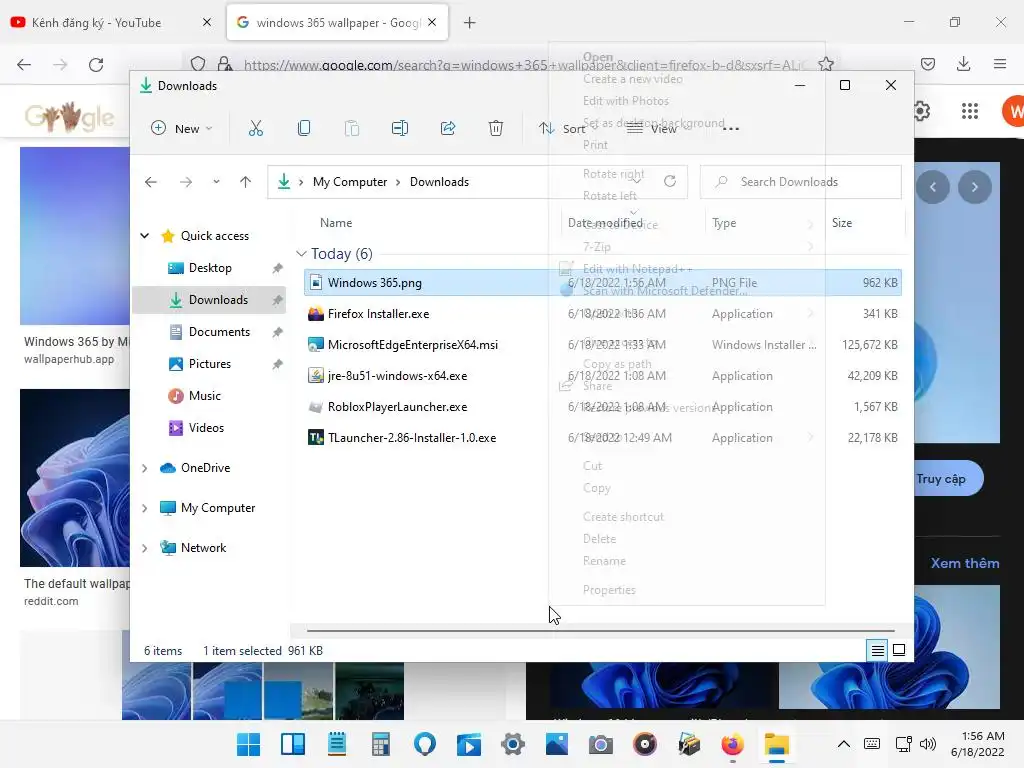Open Desktop in Quick access
The height and width of the screenshot is (768, 1024).
click(x=210, y=268)
